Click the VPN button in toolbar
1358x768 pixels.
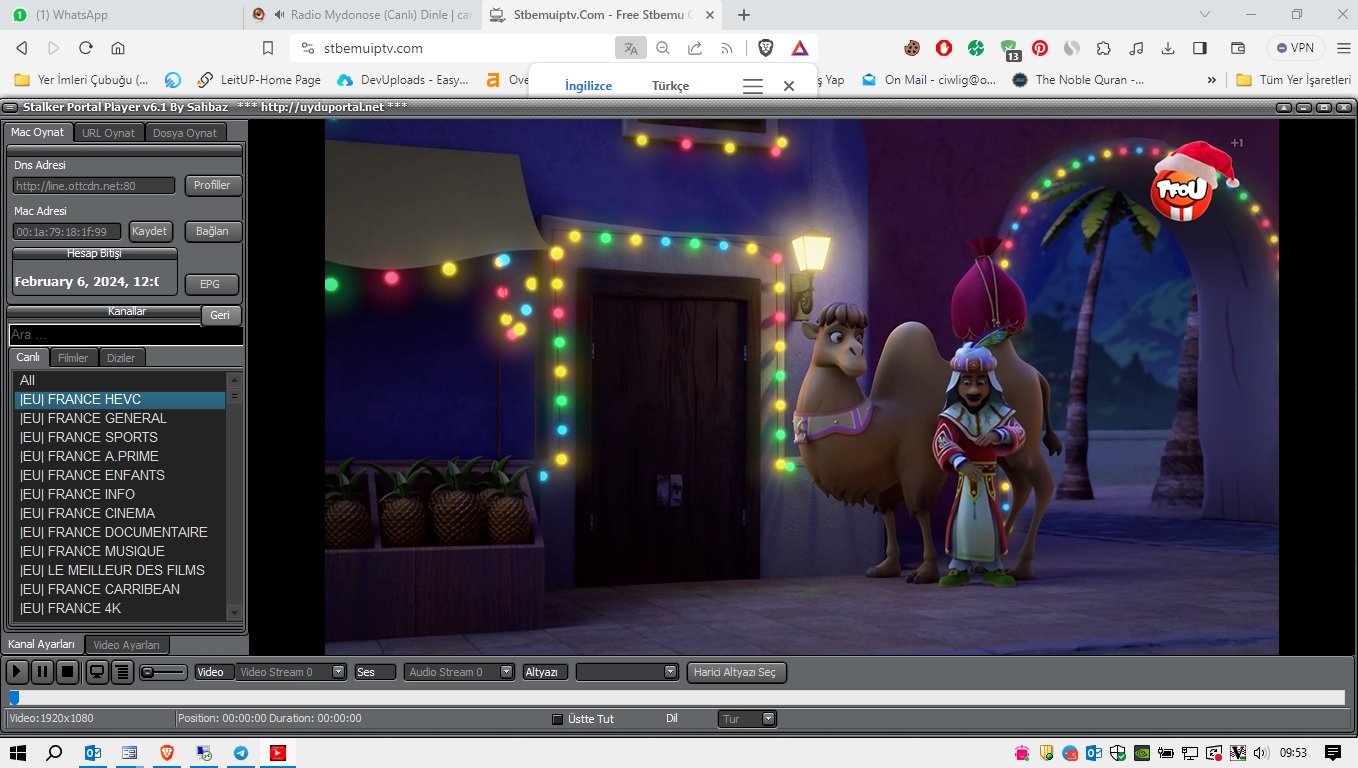(1296, 48)
